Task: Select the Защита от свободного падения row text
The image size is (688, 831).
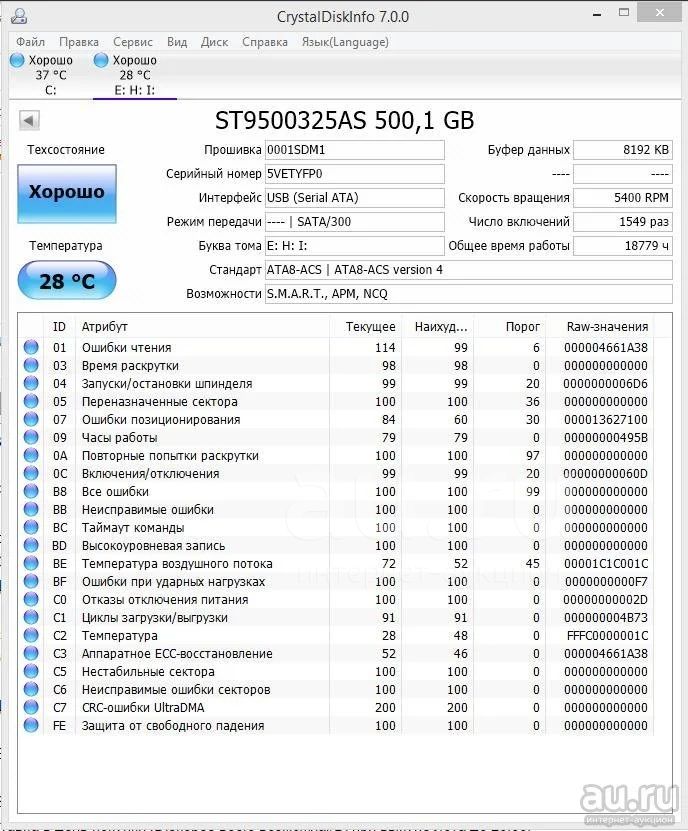Action: (173, 726)
